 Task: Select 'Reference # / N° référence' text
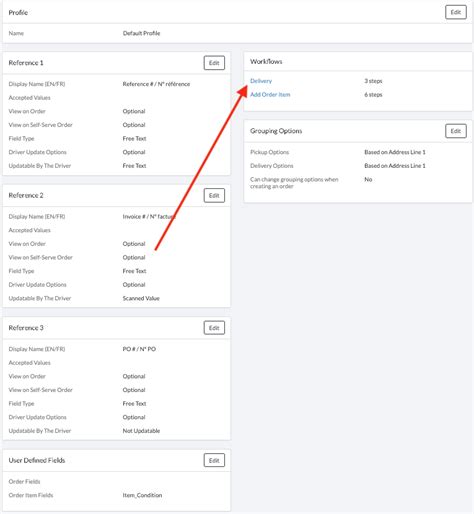tap(156, 84)
